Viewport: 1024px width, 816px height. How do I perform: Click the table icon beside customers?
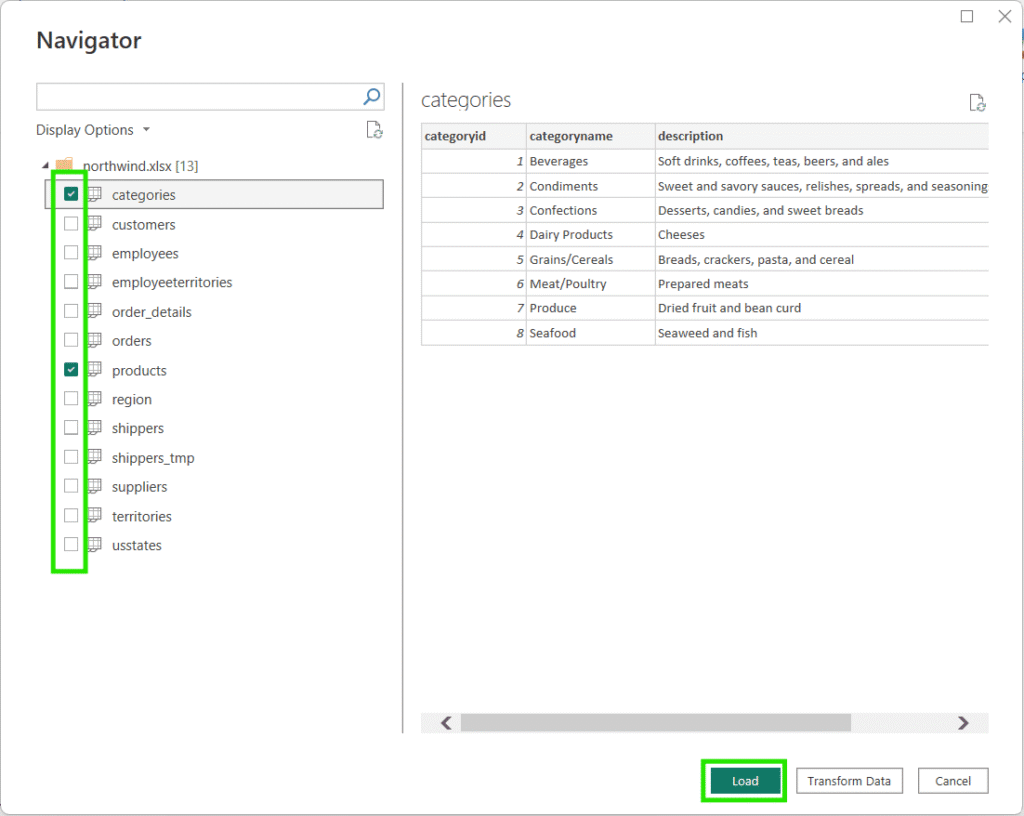coord(94,224)
